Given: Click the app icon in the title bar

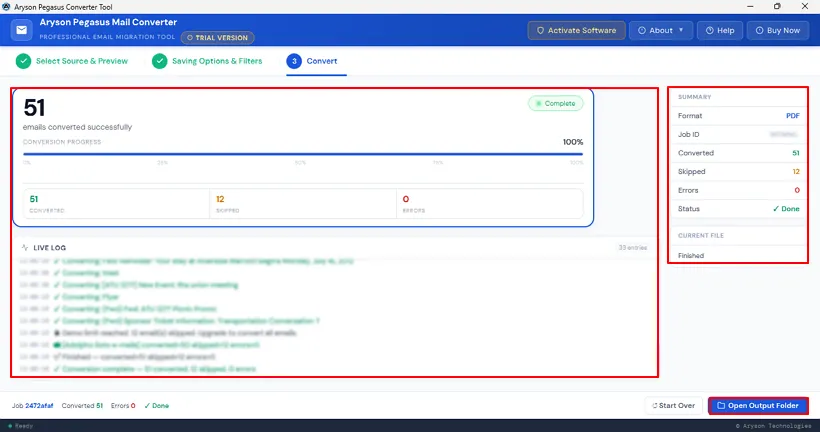Looking at the screenshot, I should (x=6, y=7).
